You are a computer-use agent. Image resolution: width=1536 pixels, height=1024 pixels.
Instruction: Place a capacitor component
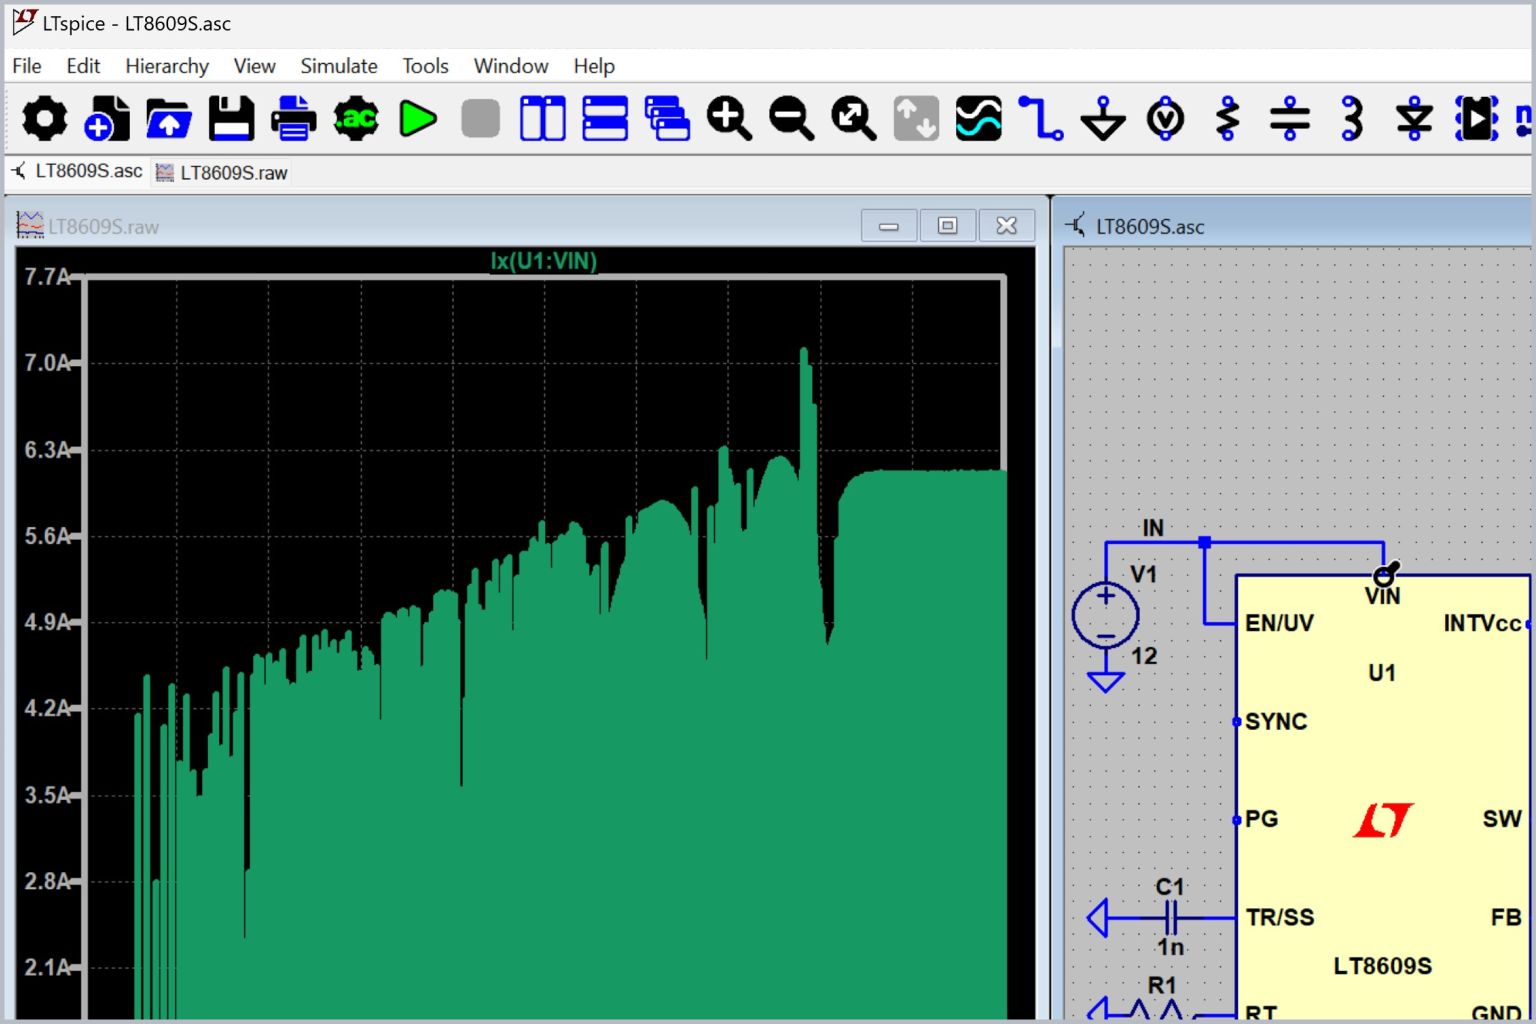(x=1290, y=118)
